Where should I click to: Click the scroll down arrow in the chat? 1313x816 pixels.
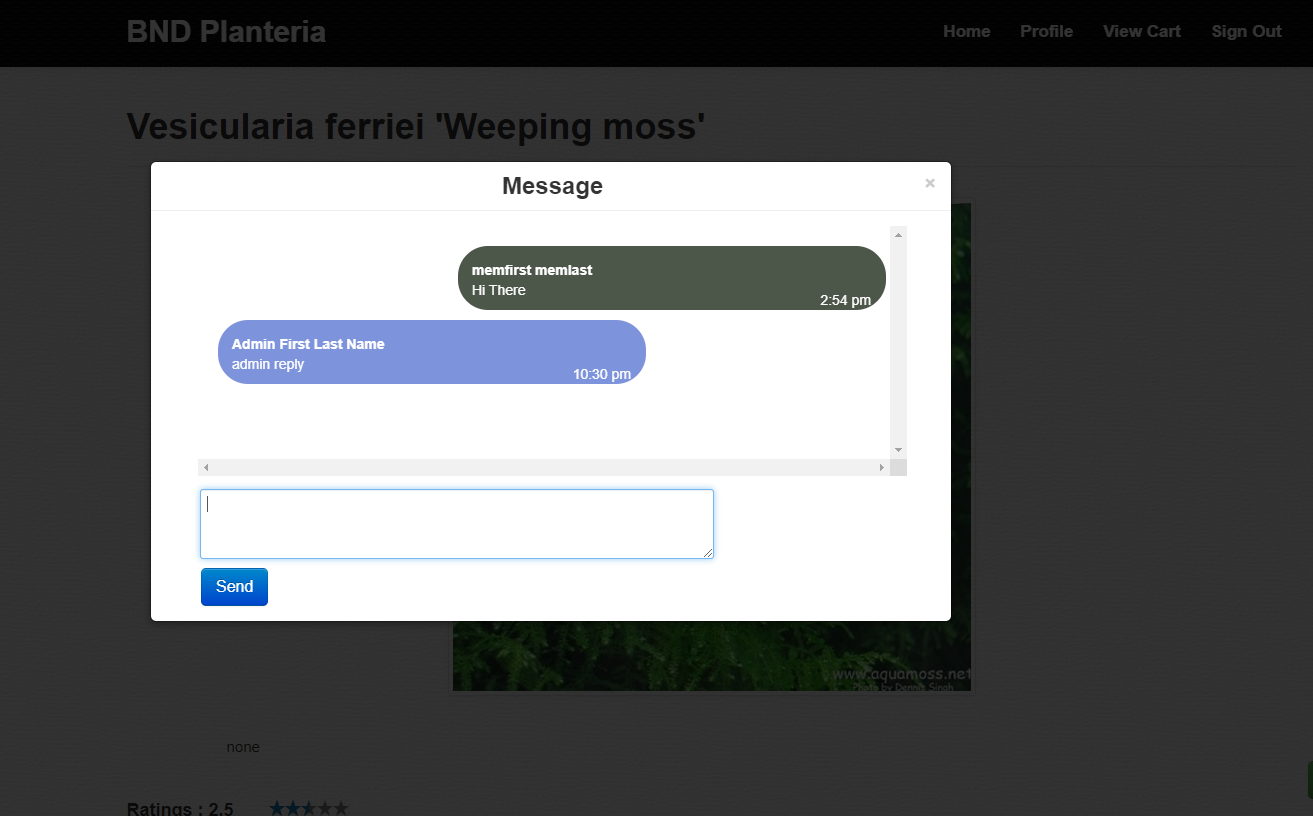click(x=898, y=450)
